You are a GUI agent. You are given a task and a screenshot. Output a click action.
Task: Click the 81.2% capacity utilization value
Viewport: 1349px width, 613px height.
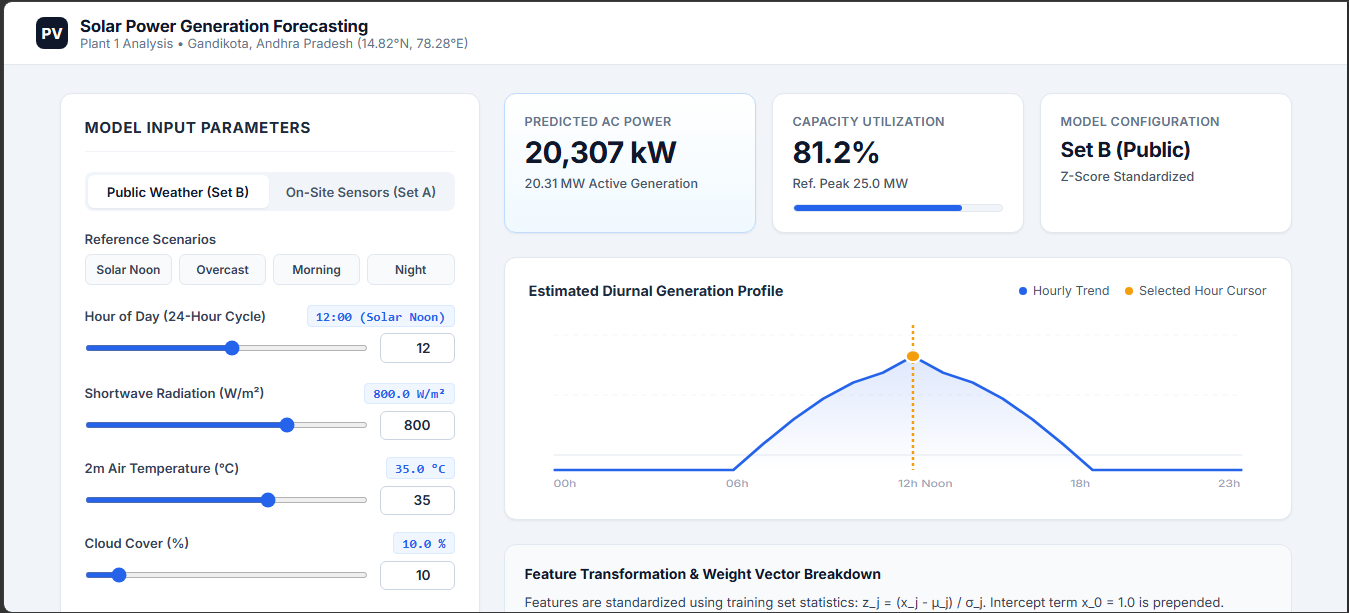[x=836, y=152]
